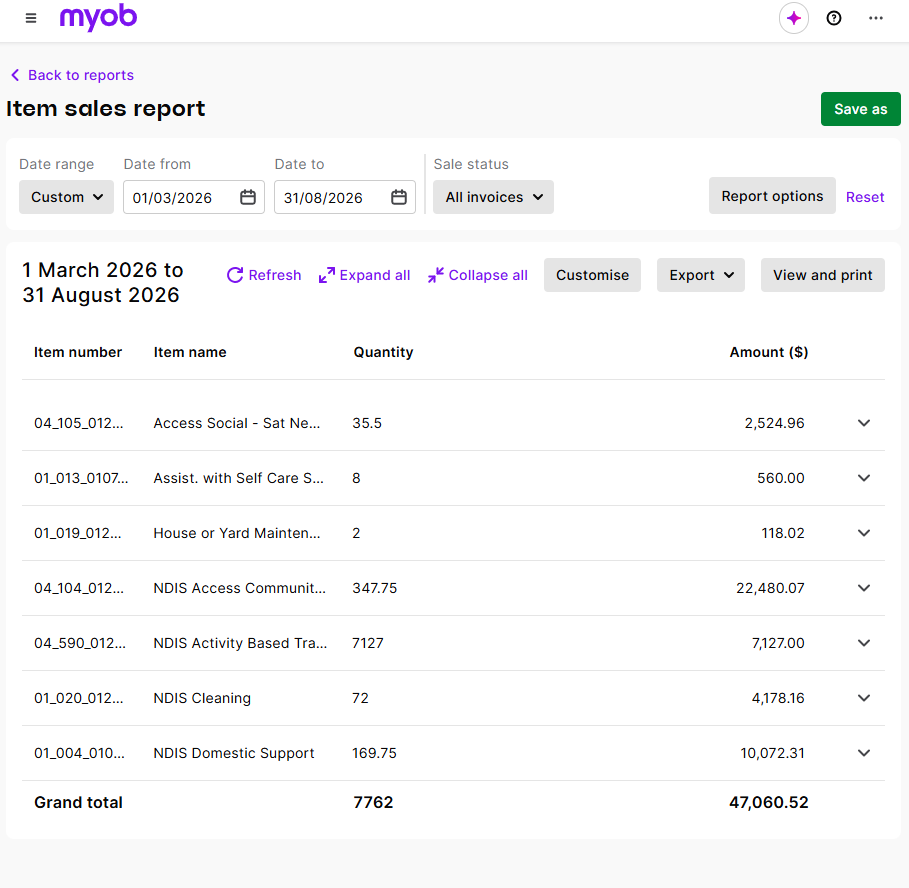Expand the House or Yard Maintenance row
The height and width of the screenshot is (888, 909).
click(x=864, y=533)
